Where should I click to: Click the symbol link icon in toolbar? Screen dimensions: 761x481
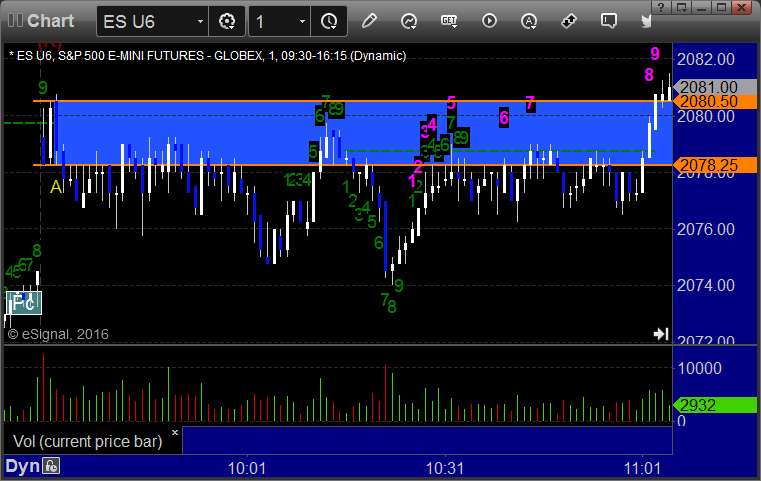point(568,21)
